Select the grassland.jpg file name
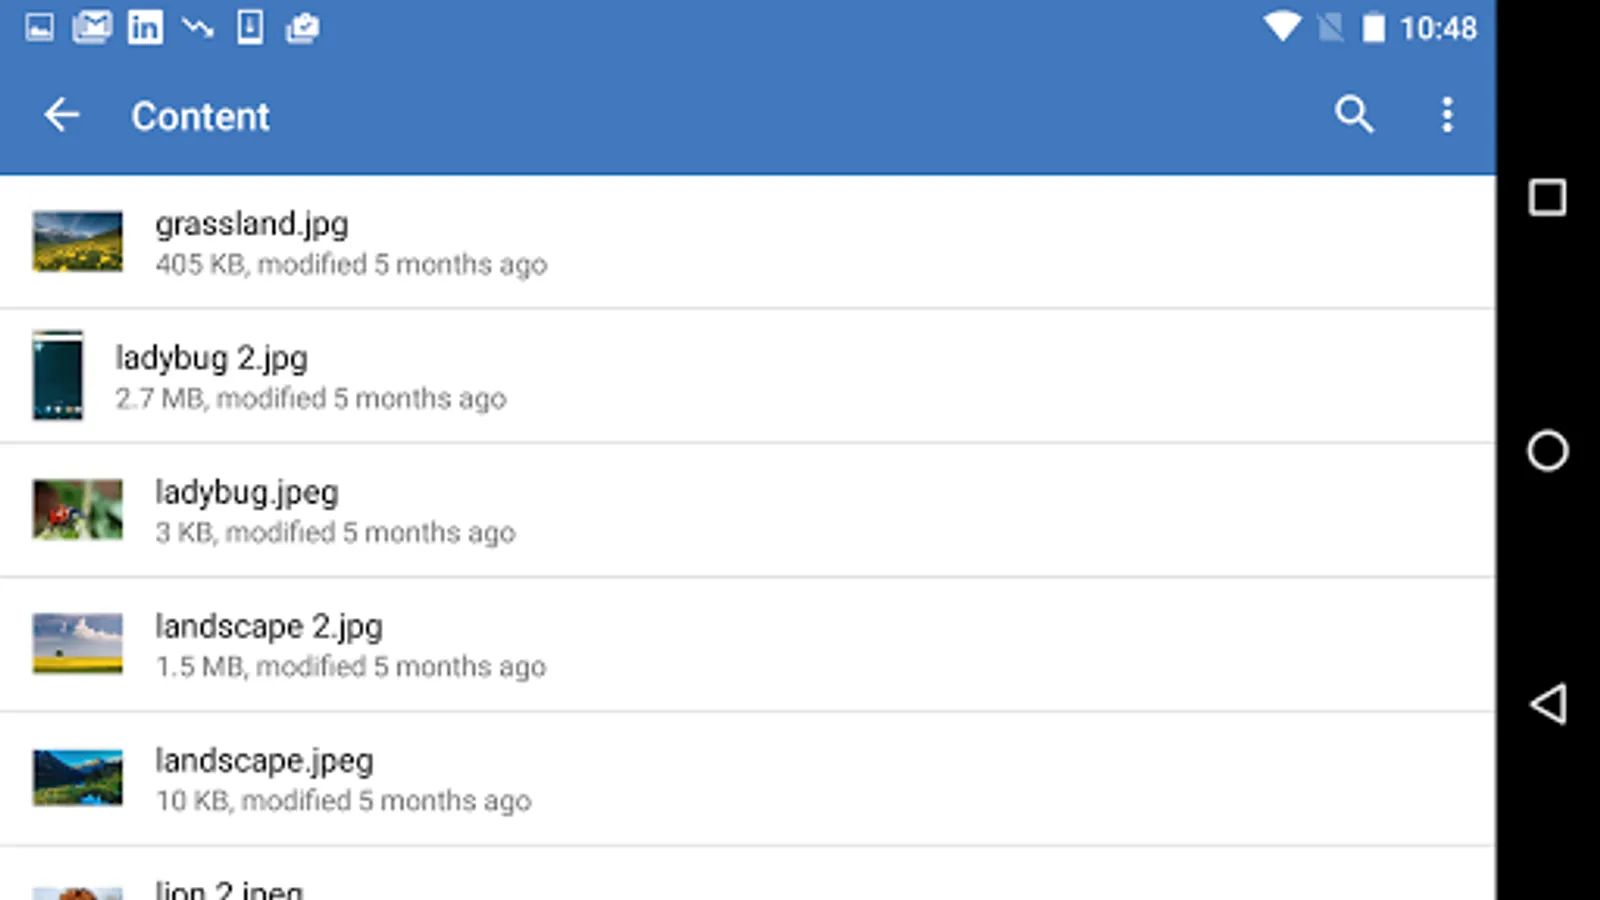 [x=252, y=223]
